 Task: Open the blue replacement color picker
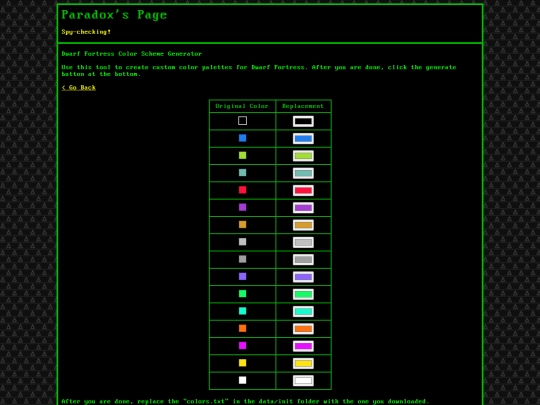pos(303,138)
